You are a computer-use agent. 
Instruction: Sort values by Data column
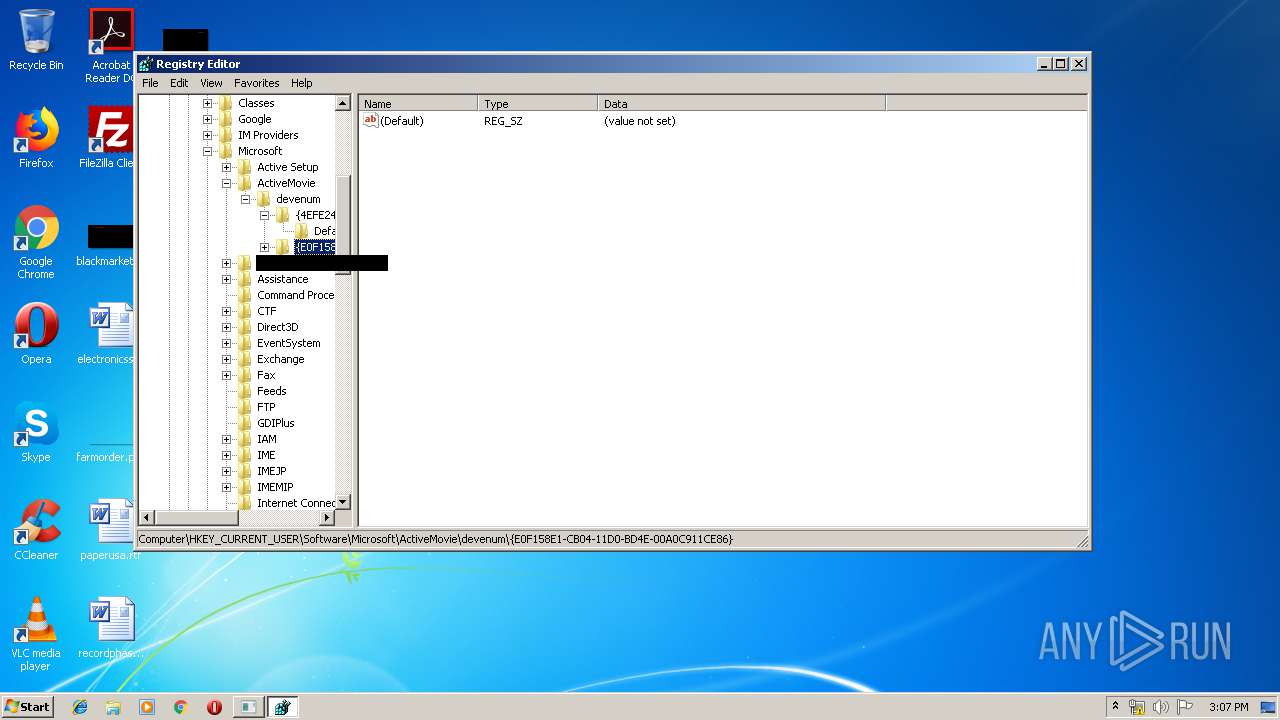pos(742,103)
